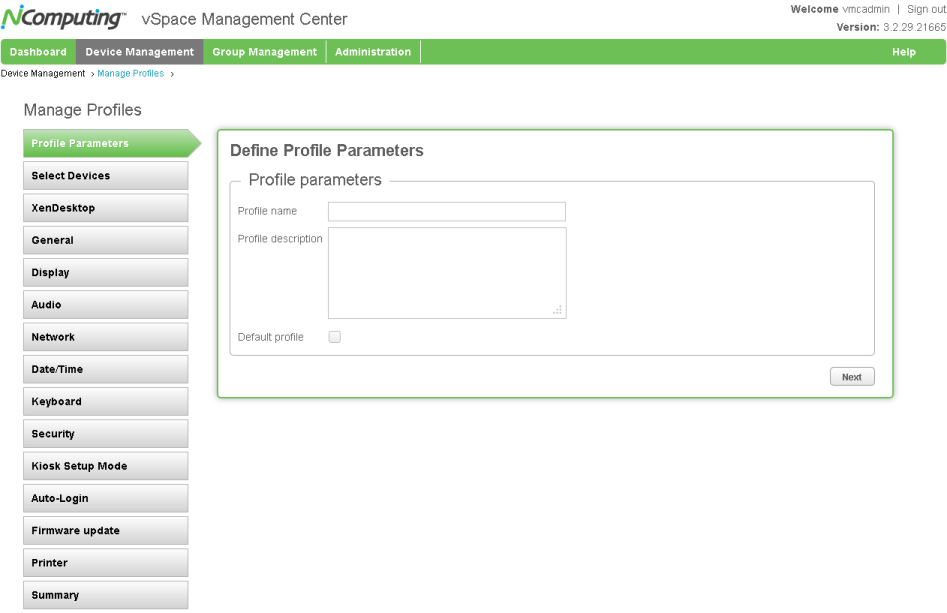947x613 pixels.
Task: Jump to Kiosk Setup Mode
Action: [x=106, y=466]
